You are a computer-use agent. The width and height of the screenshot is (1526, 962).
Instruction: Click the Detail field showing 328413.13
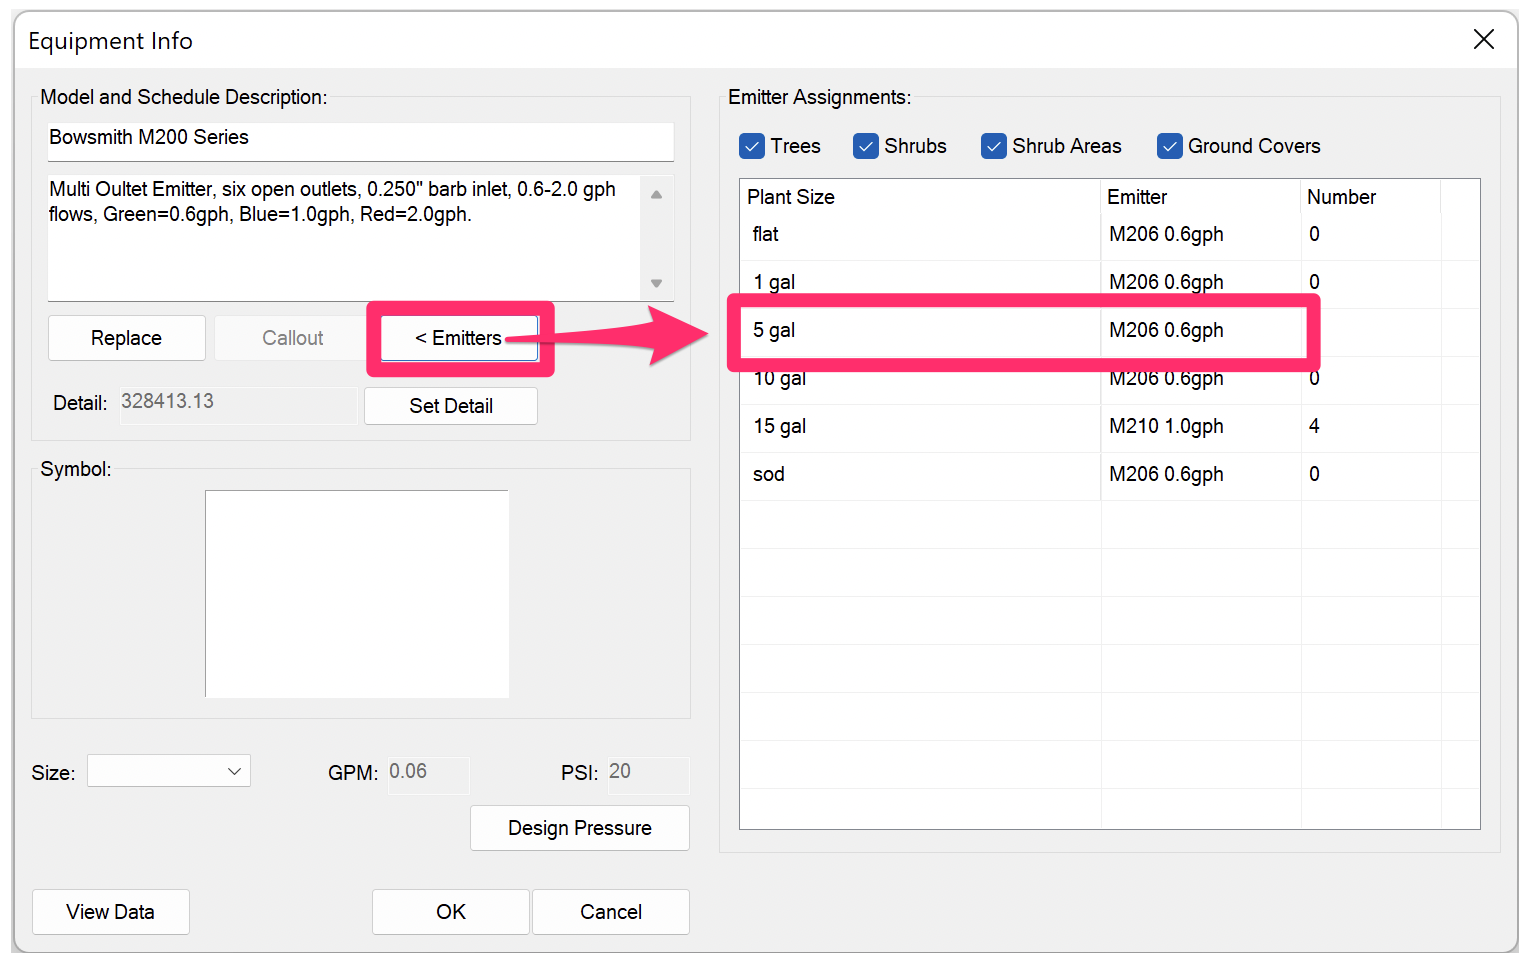(239, 405)
